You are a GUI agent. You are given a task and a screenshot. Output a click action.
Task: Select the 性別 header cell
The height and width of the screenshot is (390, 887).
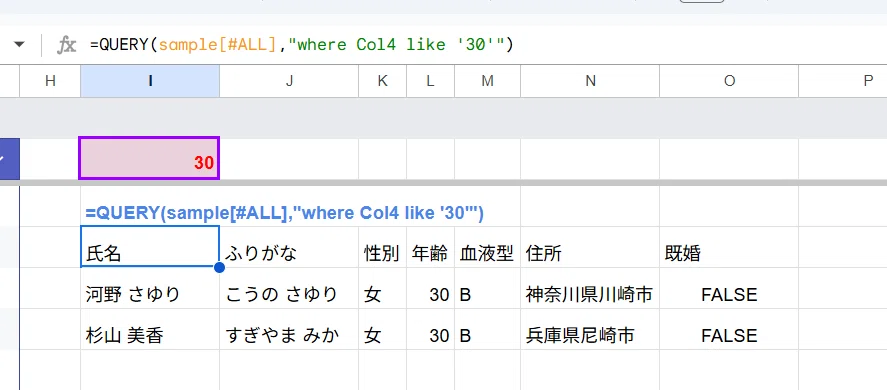pyautogui.click(x=382, y=247)
